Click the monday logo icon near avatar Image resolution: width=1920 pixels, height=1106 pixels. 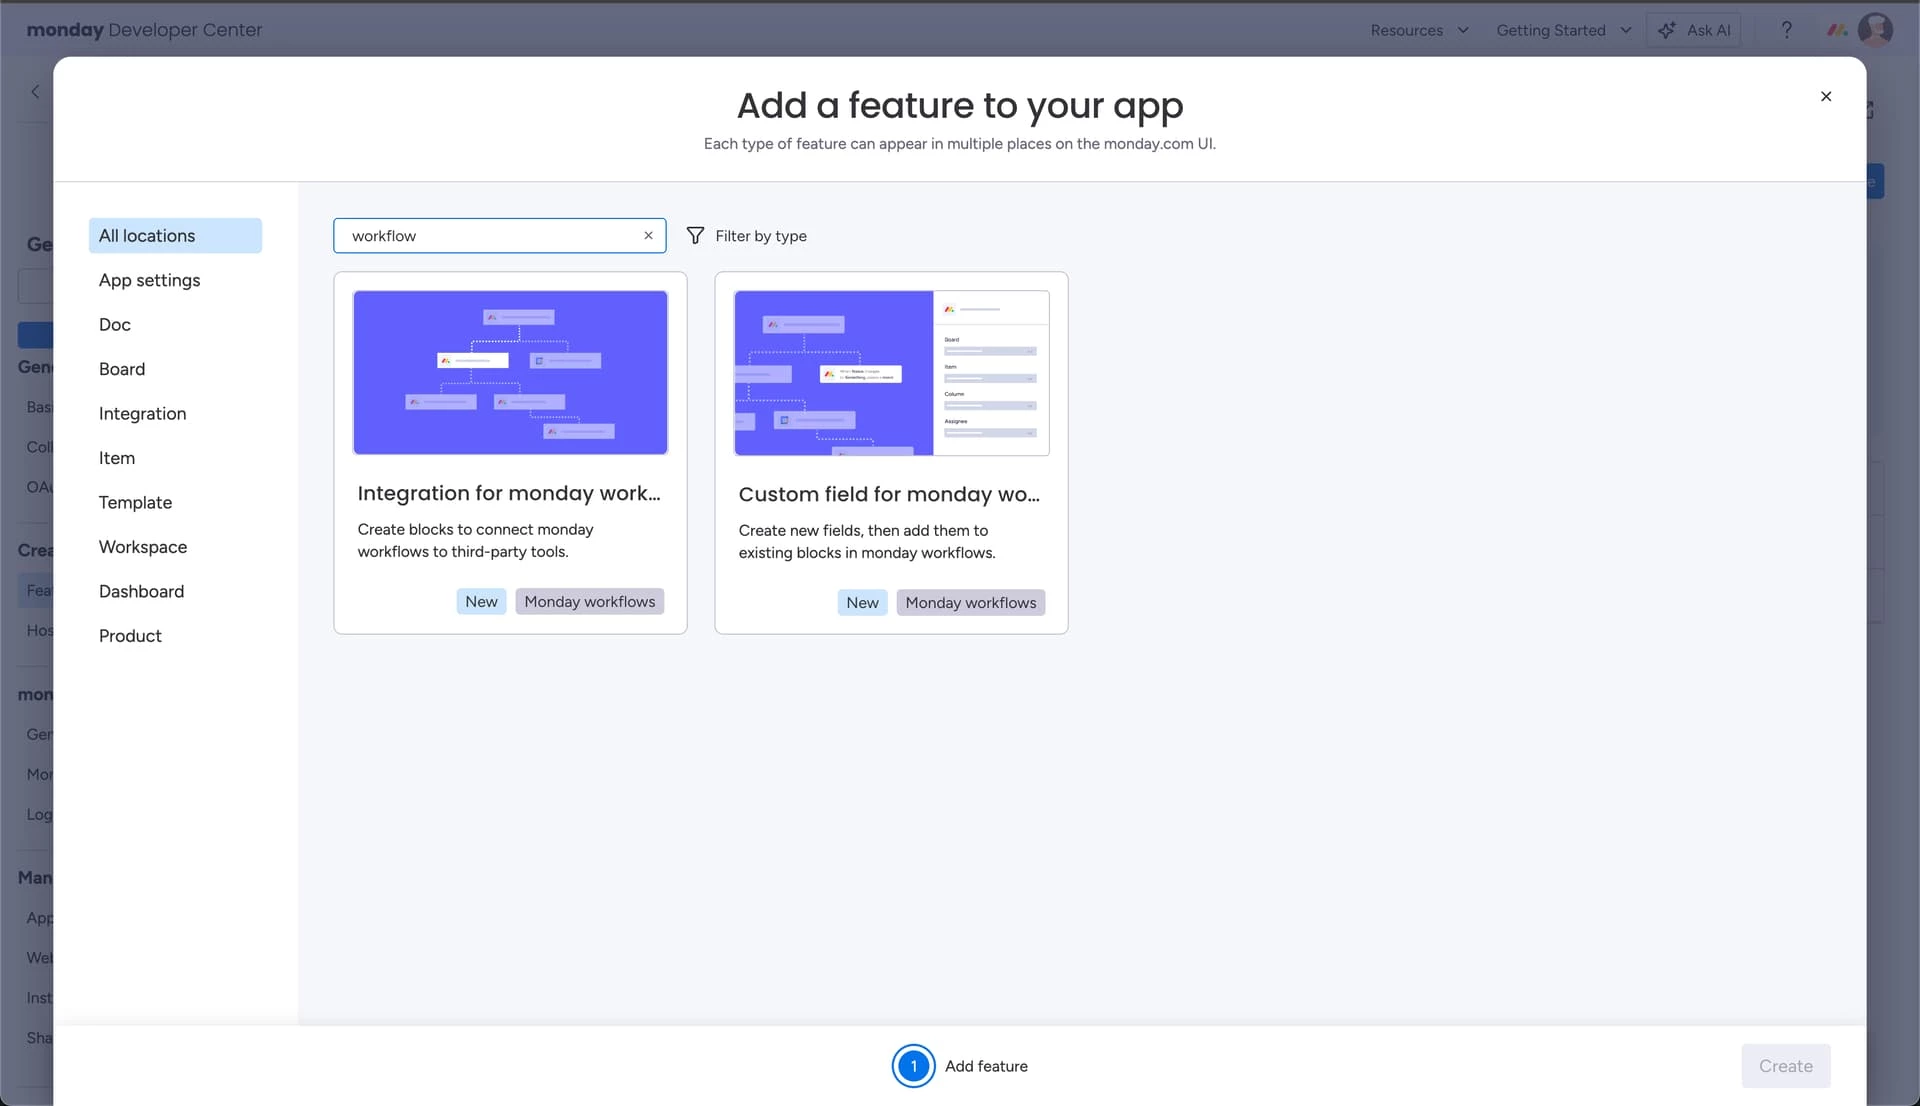[1837, 30]
